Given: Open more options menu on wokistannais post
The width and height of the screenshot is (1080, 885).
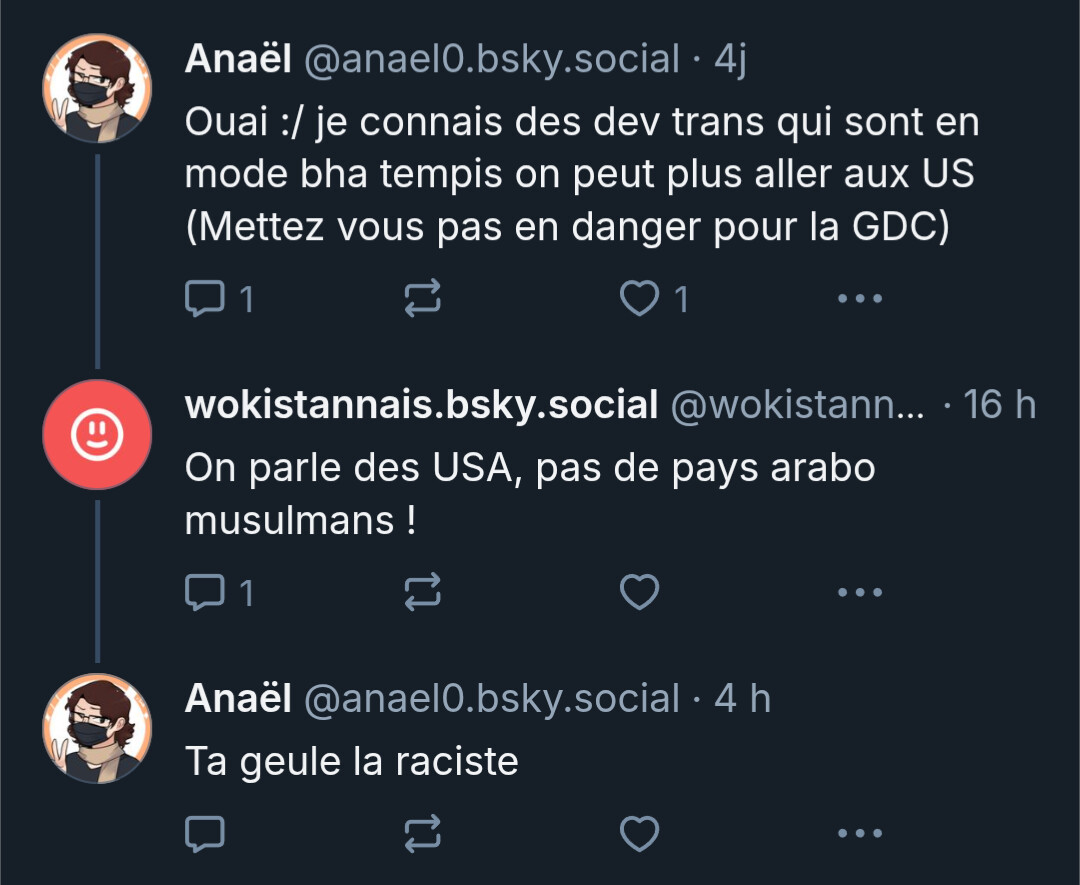Looking at the screenshot, I should (x=860, y=592).
